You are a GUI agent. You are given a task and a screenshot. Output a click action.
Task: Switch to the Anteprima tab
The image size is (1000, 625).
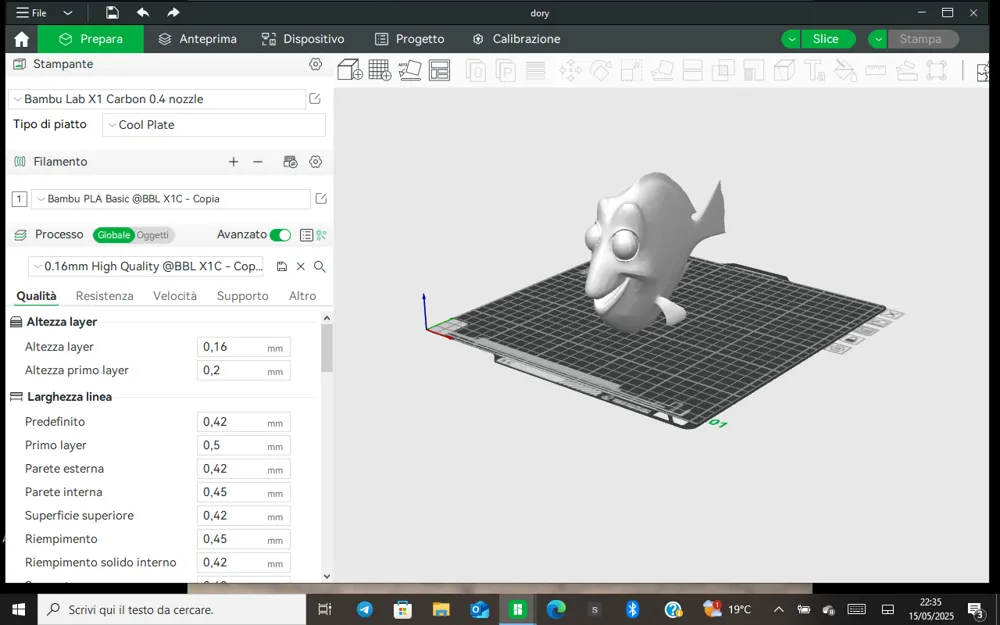(198, 40)
